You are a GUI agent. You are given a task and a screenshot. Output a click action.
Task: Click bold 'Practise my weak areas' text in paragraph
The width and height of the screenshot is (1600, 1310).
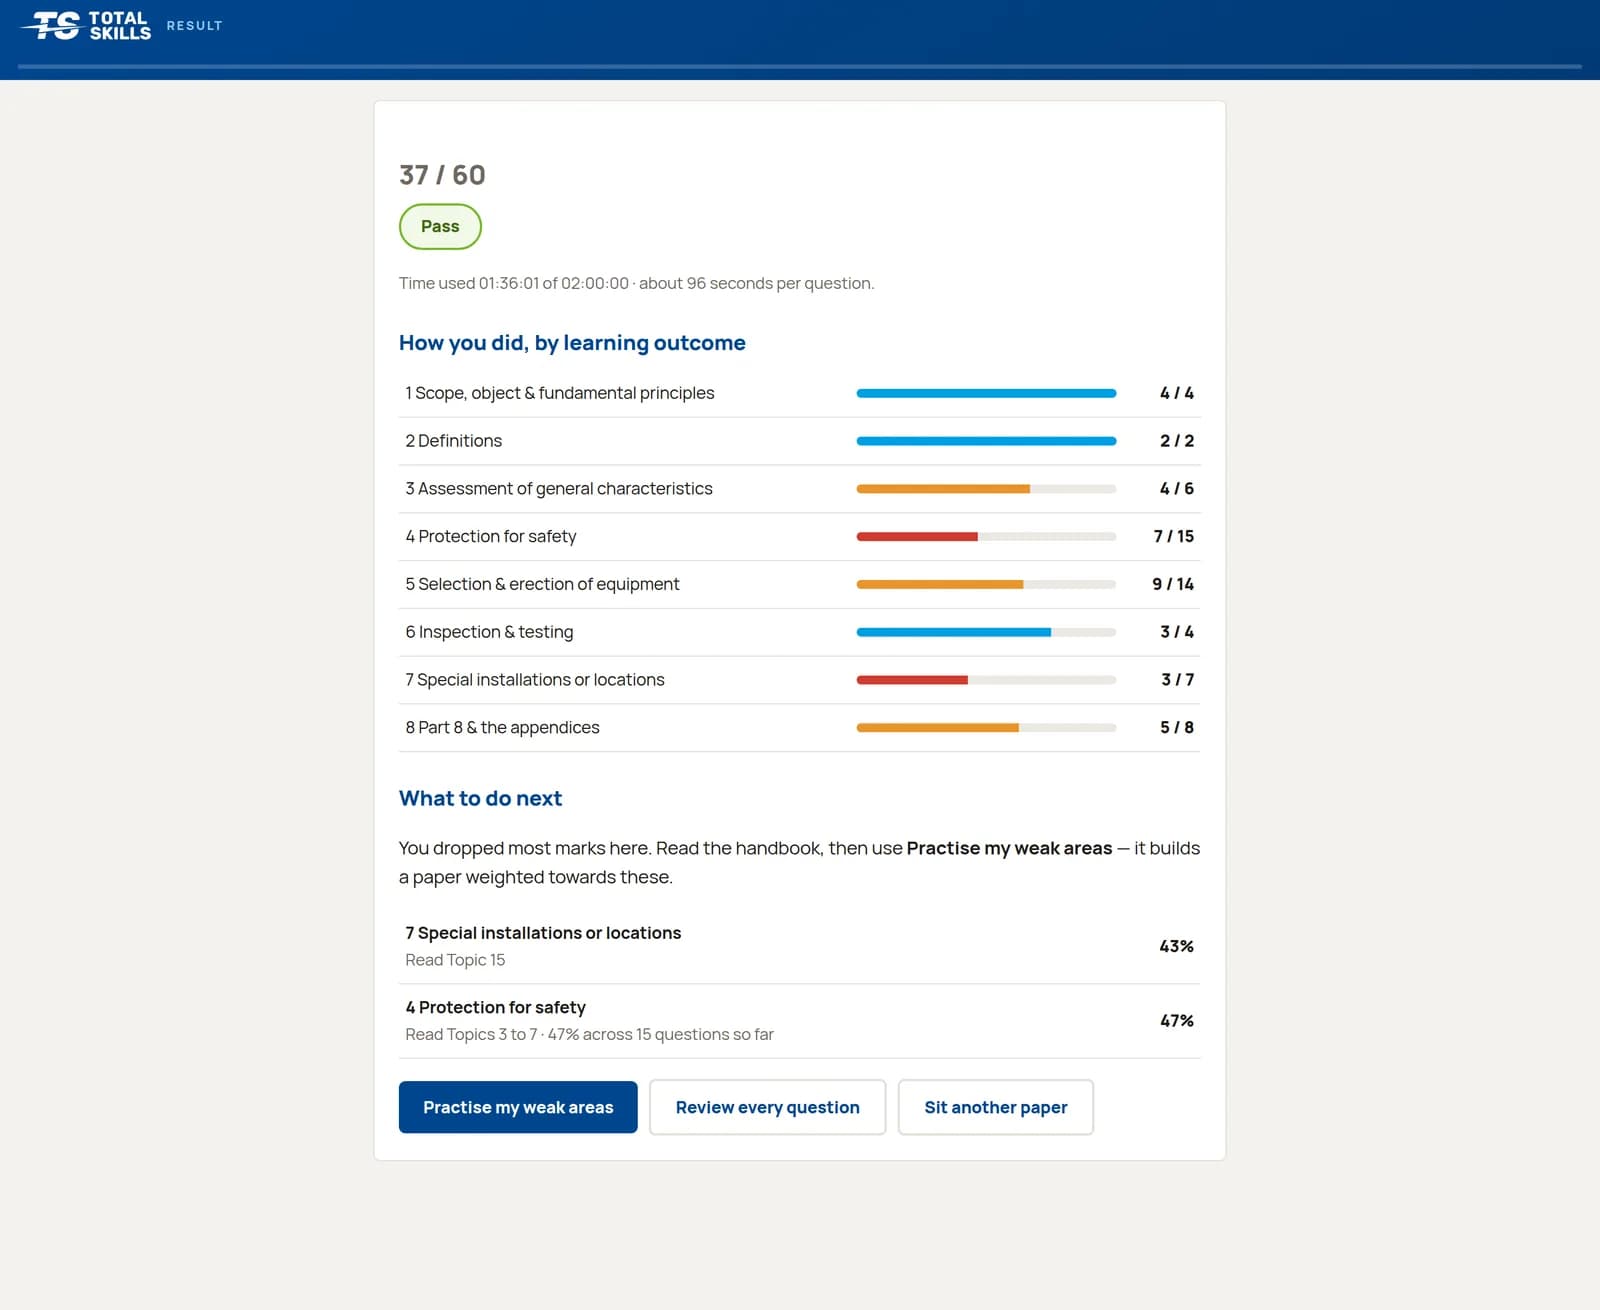(x=1009, y=848)
